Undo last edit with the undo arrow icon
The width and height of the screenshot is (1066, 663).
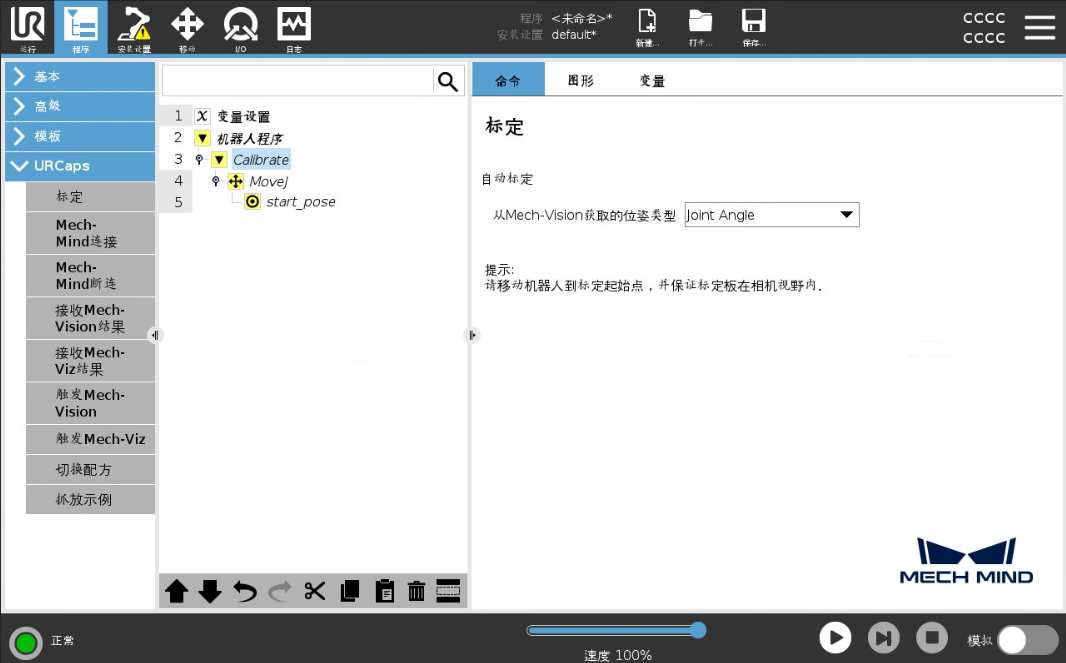[x=244, y=591]
